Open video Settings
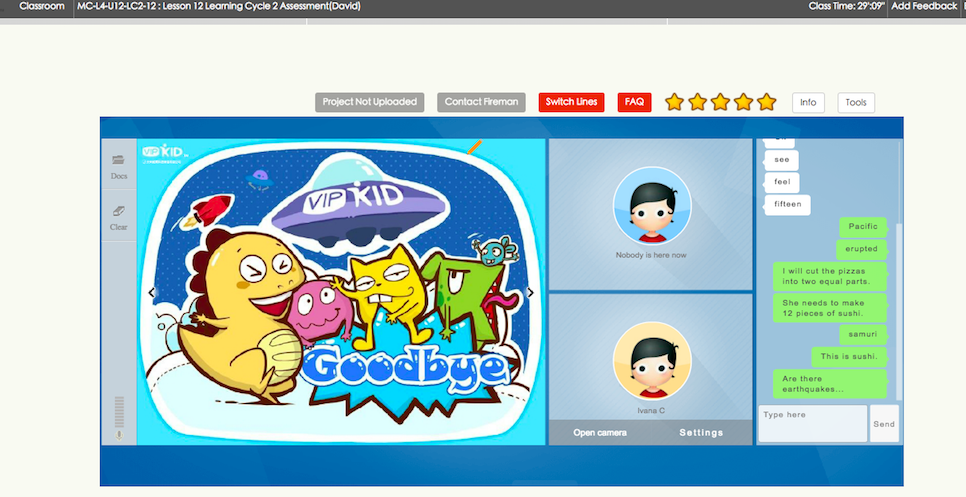Image resolution: width=966 pixels, height=497 pixels. (701, 433)
